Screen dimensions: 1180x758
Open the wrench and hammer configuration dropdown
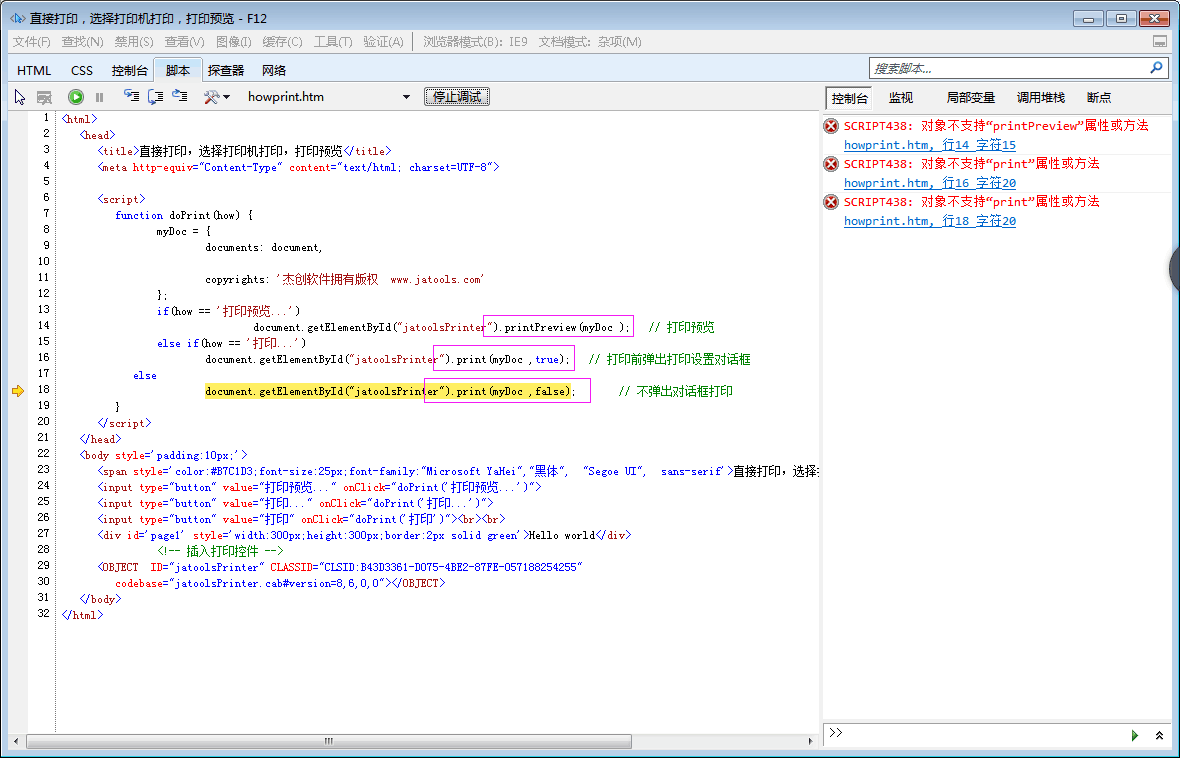click(217, 97)
